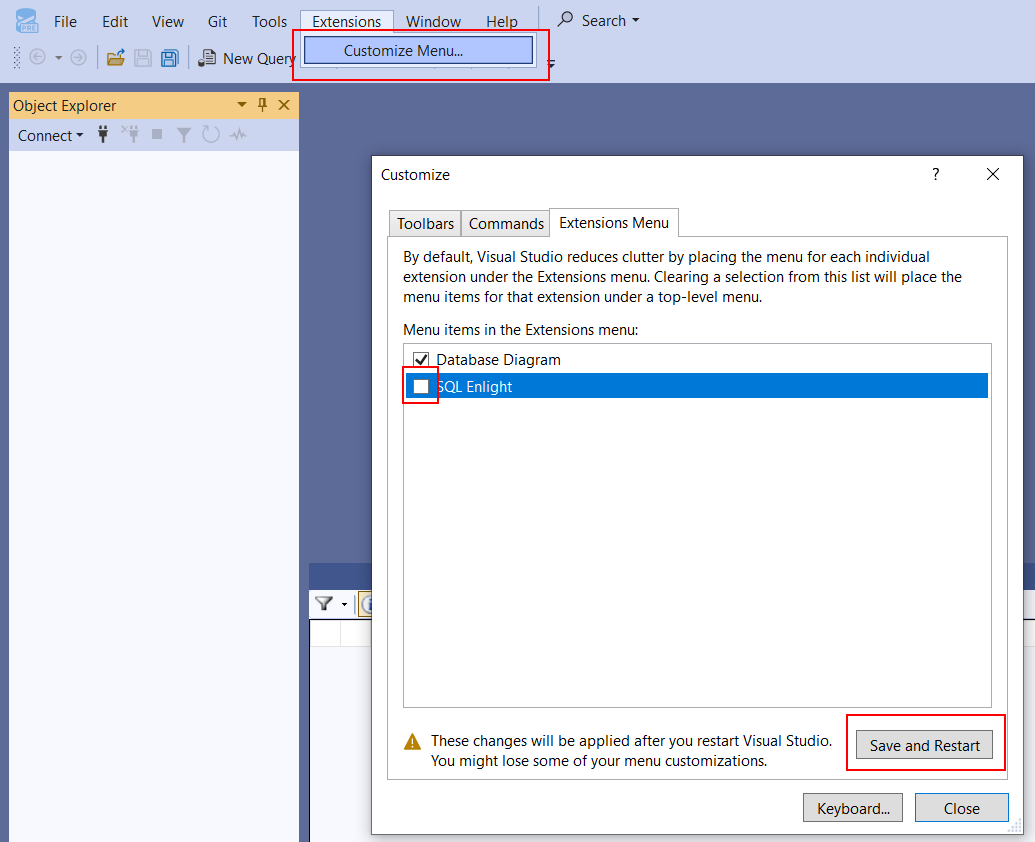1035x842 pixels.
Task: Click the help question mark in Customize dialog
Action: tap(936, 174)
